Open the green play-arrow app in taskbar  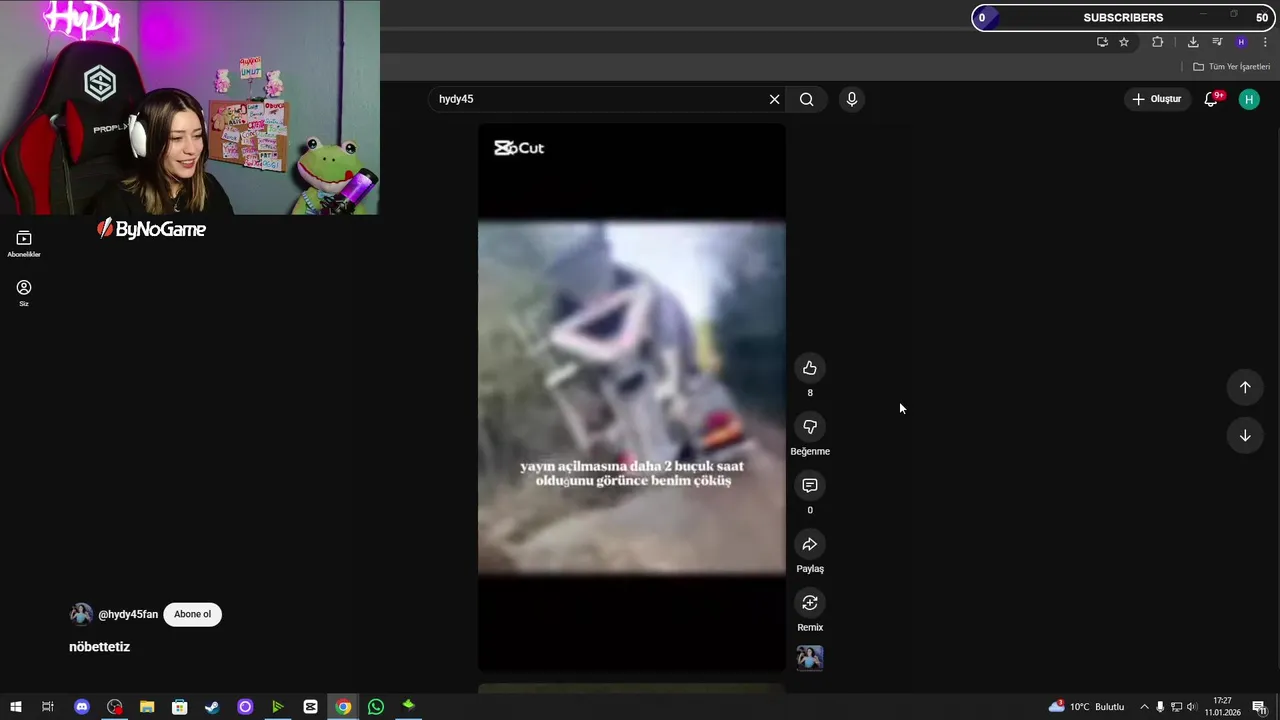point(278,707)
